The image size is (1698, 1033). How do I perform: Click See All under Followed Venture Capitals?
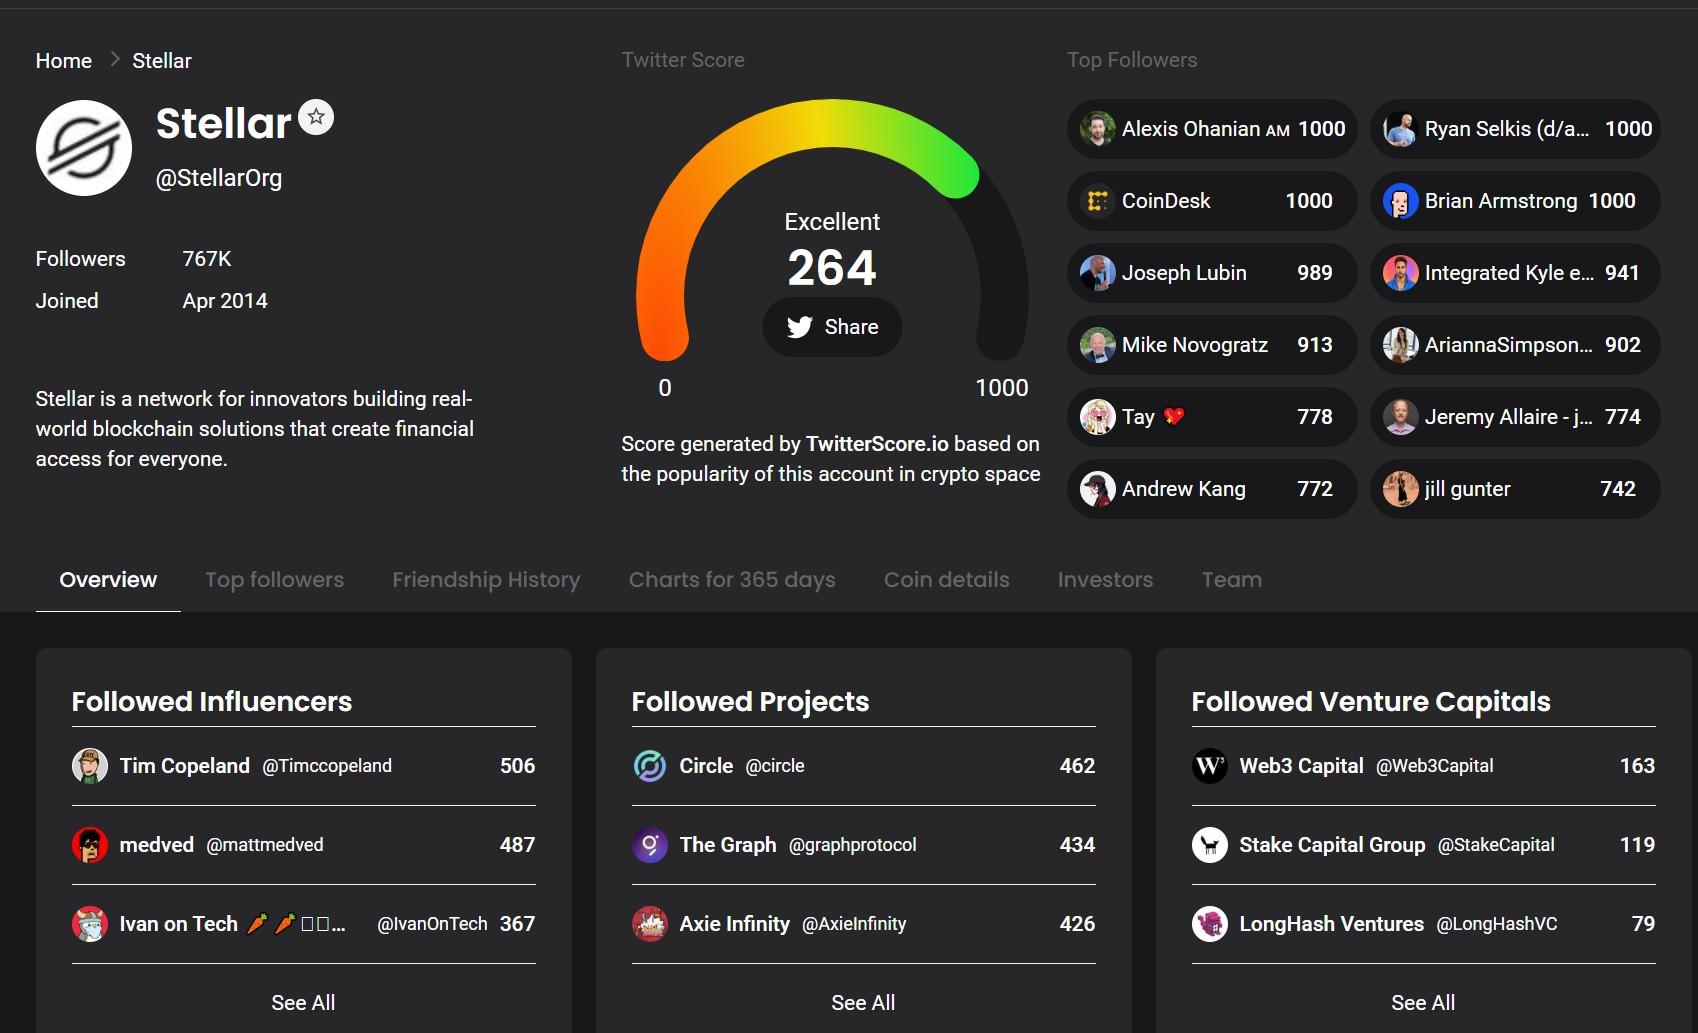1423,1003
